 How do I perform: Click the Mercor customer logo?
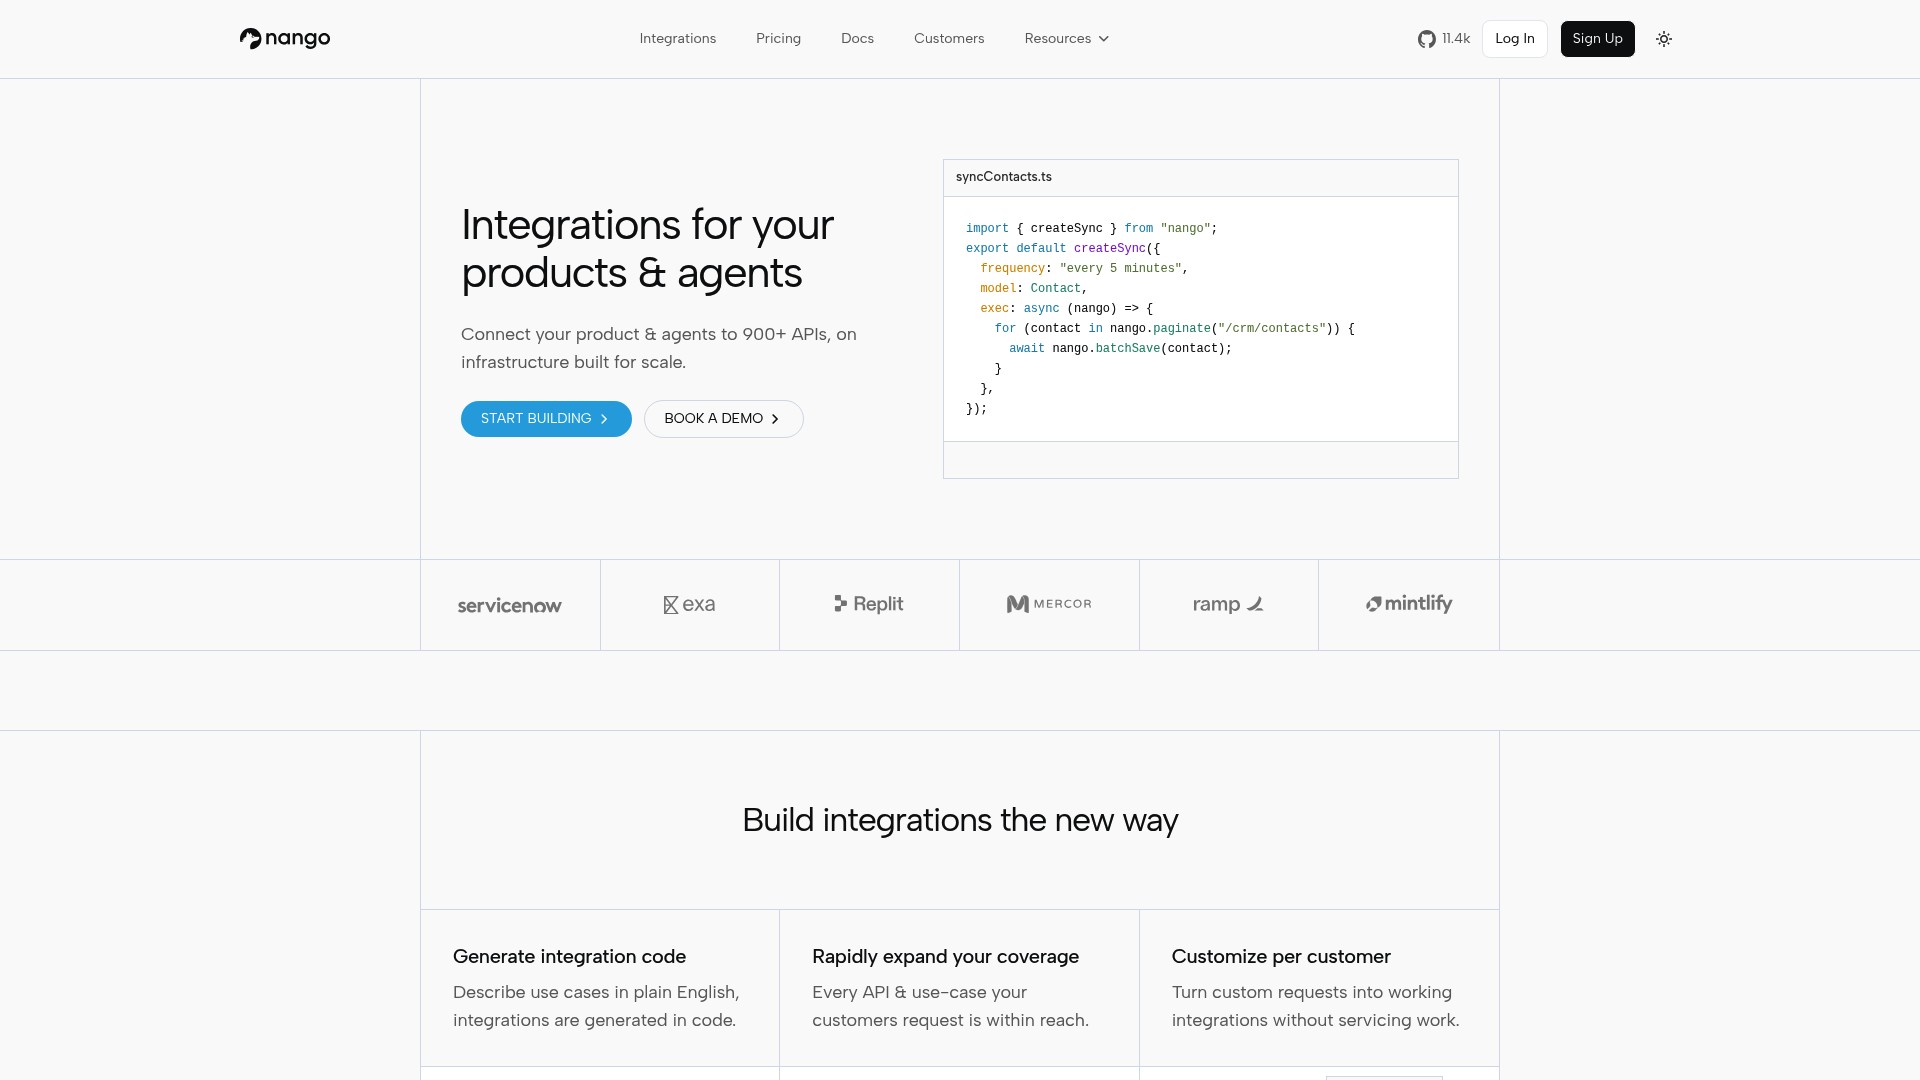[1049, 604]
